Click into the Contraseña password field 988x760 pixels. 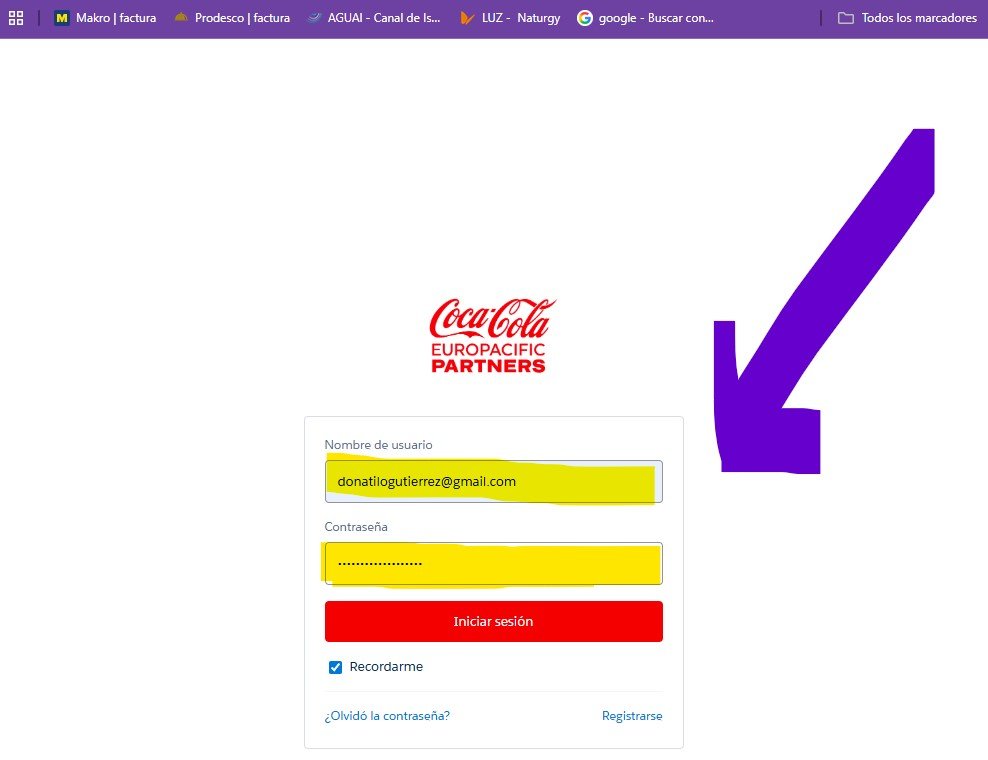[x=493, y=564]
